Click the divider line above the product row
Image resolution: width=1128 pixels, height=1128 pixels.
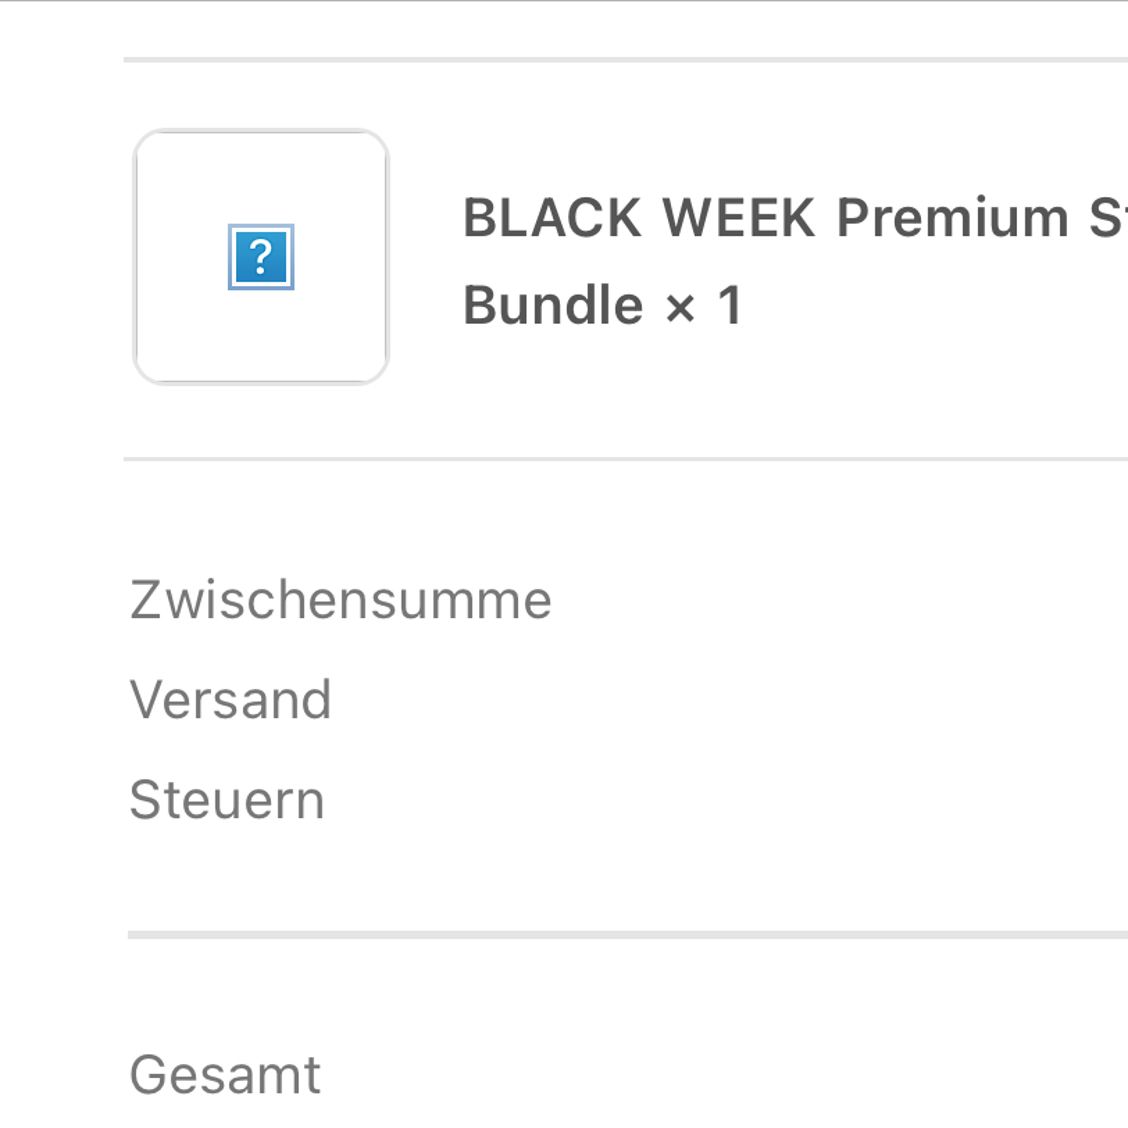(626, 60)
